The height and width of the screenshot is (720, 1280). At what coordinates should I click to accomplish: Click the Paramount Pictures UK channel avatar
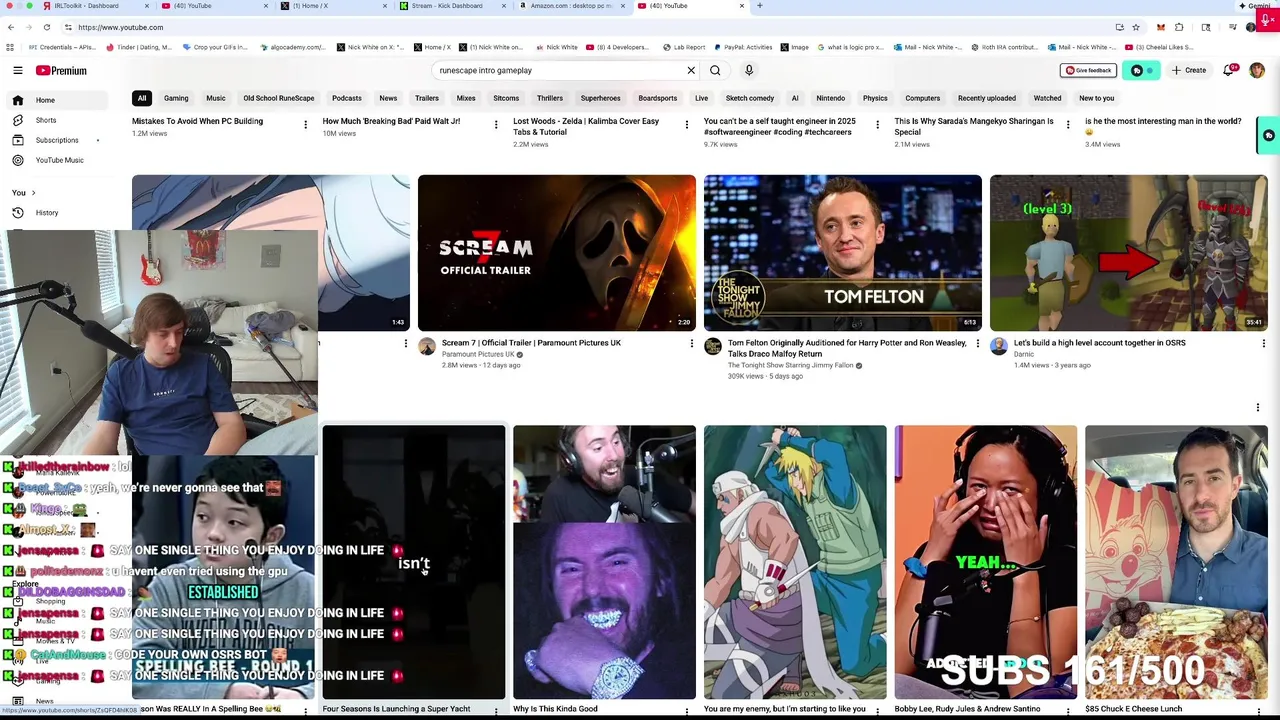click(427, 347)
